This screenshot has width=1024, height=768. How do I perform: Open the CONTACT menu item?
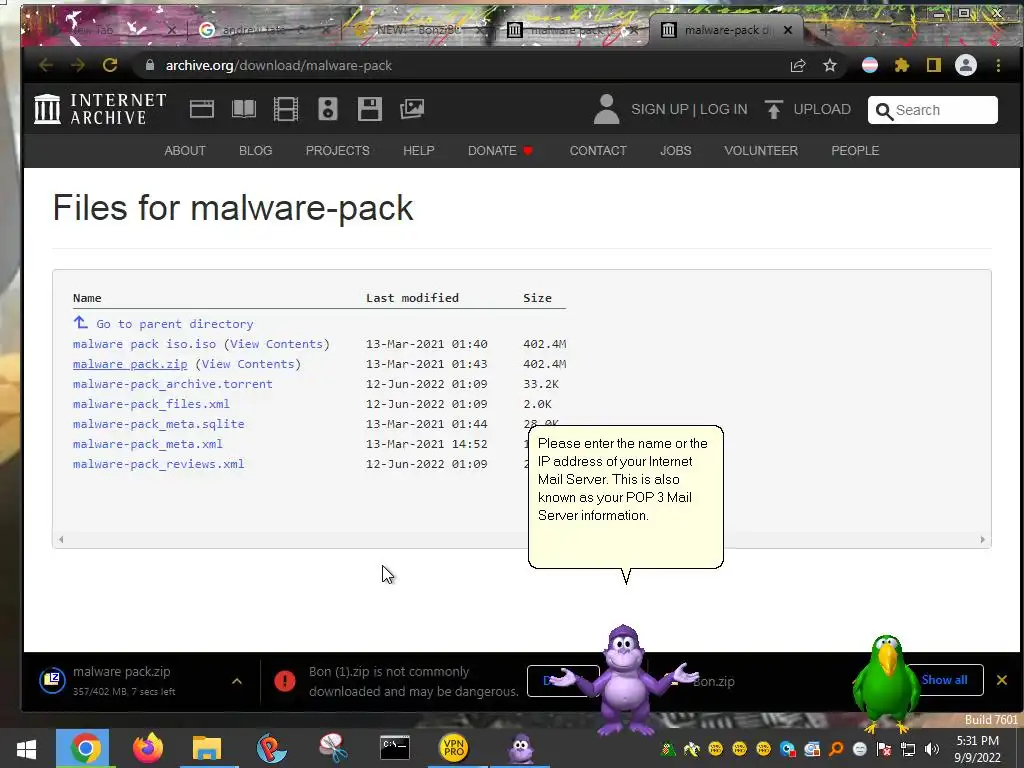tap(598, 150)
